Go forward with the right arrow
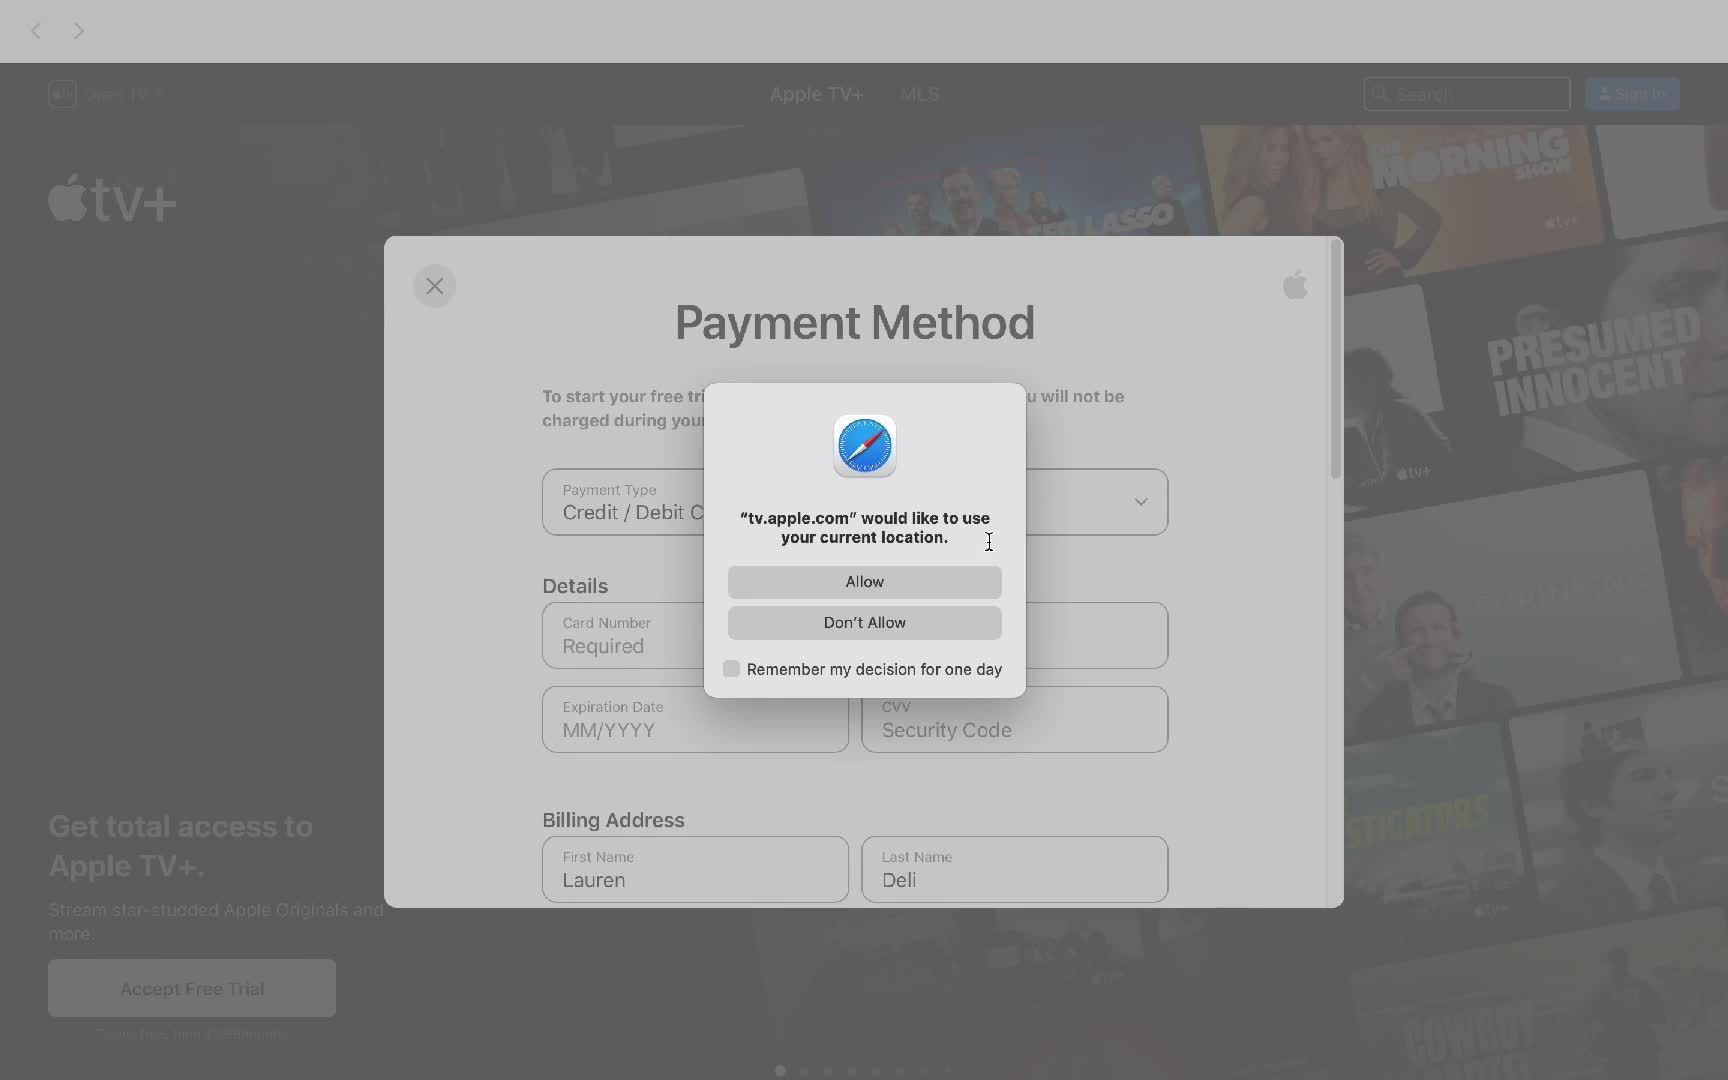 click(78, 31)
